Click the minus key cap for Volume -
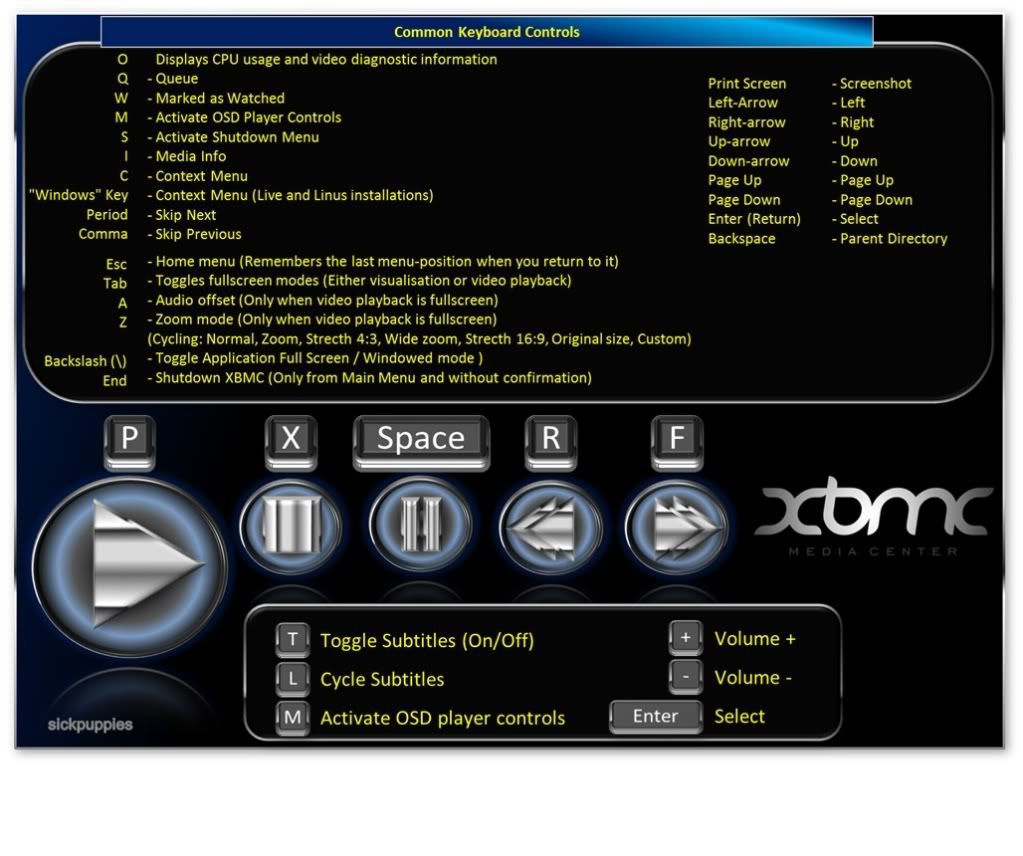 point(686,677)
